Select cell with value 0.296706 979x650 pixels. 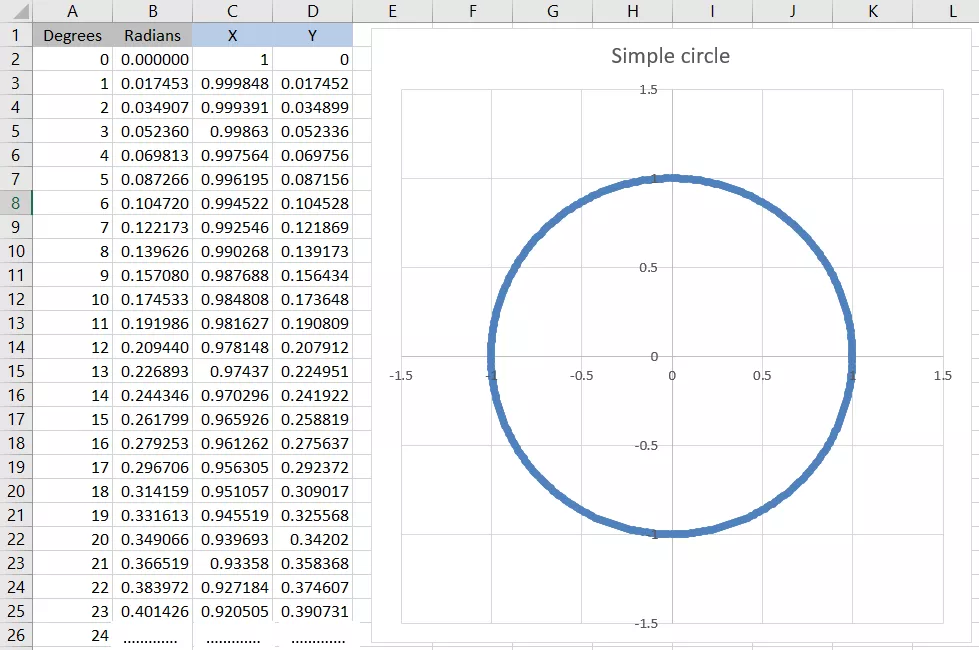point(152,467)
